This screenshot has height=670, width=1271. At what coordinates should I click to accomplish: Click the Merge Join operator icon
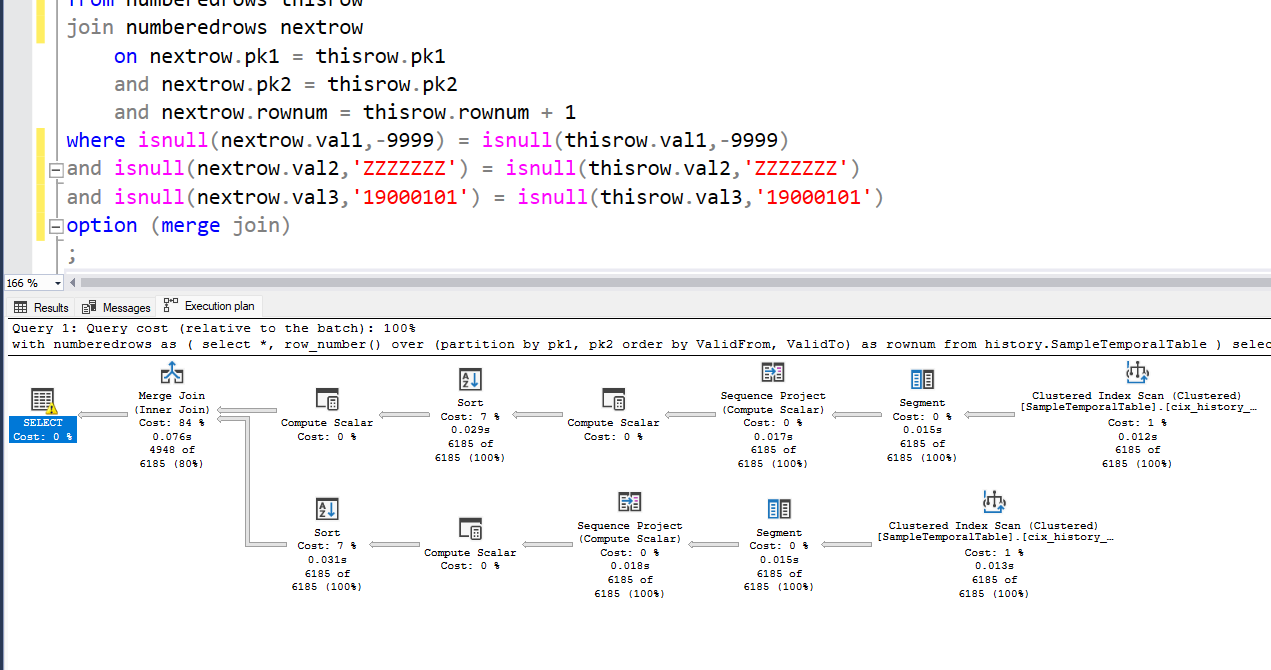(172, 375)
